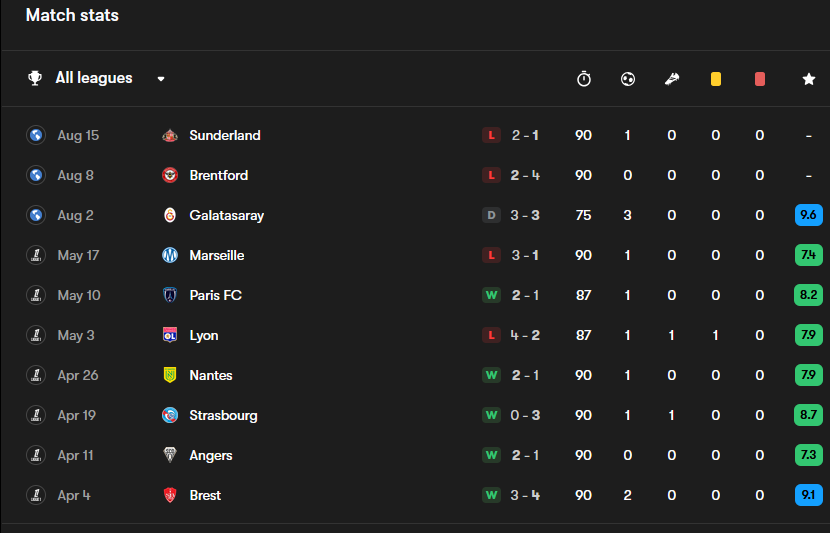Viewport: 830px width, 533px height.
Task: Click the D result badge for Galatasaray
Action: point(491,215)
